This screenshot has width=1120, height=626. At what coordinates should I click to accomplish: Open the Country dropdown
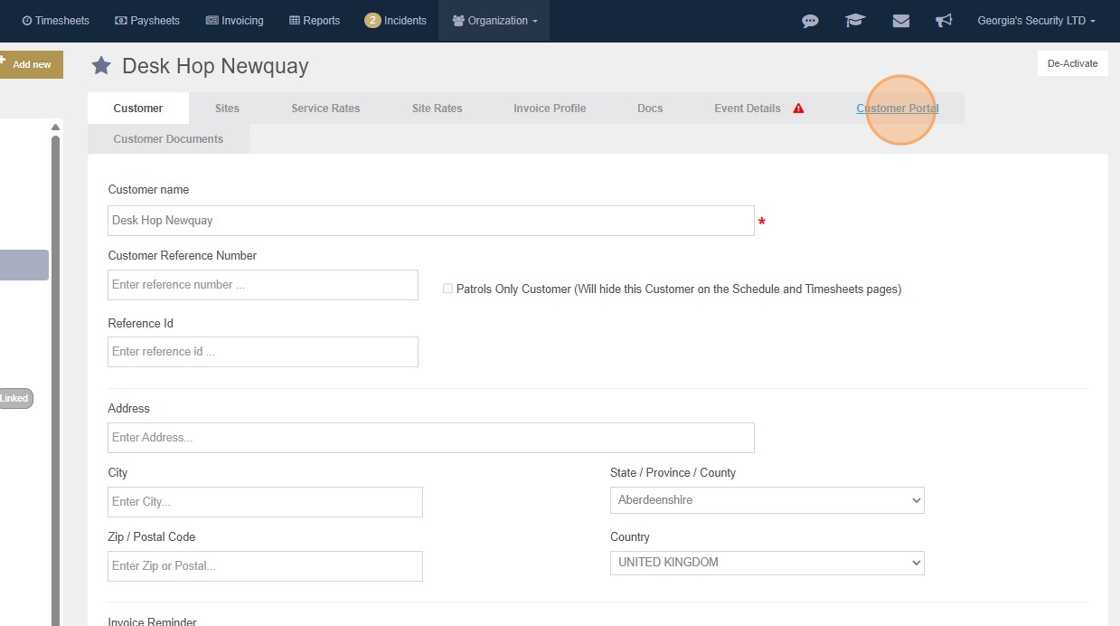[767, 562]
